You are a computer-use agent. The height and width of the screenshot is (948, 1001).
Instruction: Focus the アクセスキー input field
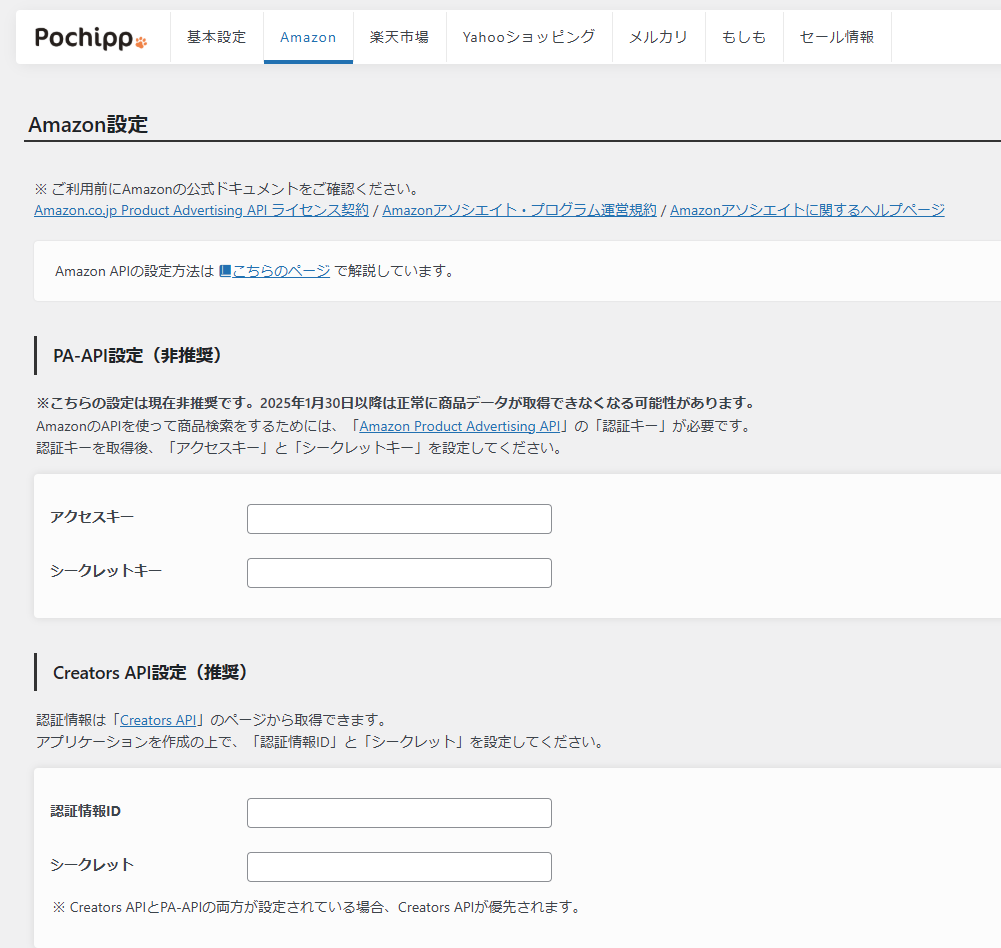399,519
